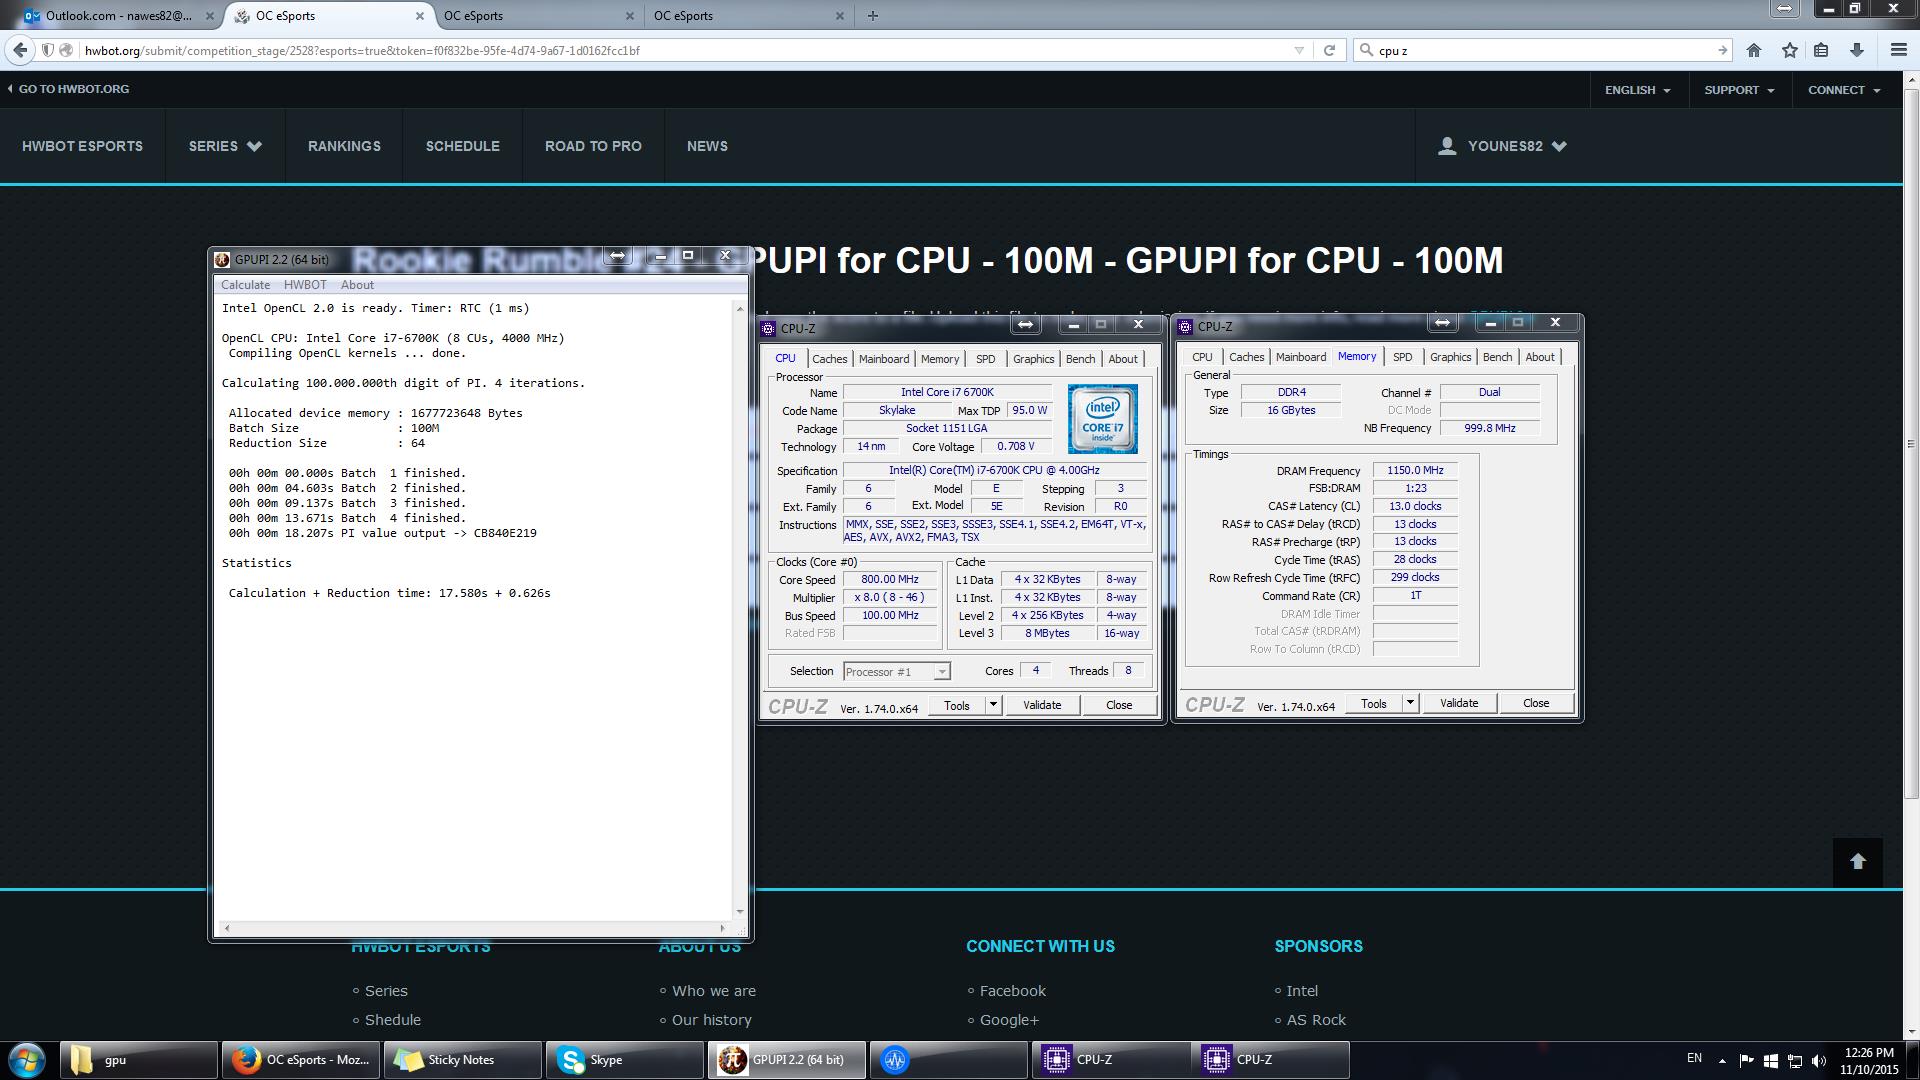Open the Windows Start button
Screen dimensions: 1920x1080
coord(27,1059)
